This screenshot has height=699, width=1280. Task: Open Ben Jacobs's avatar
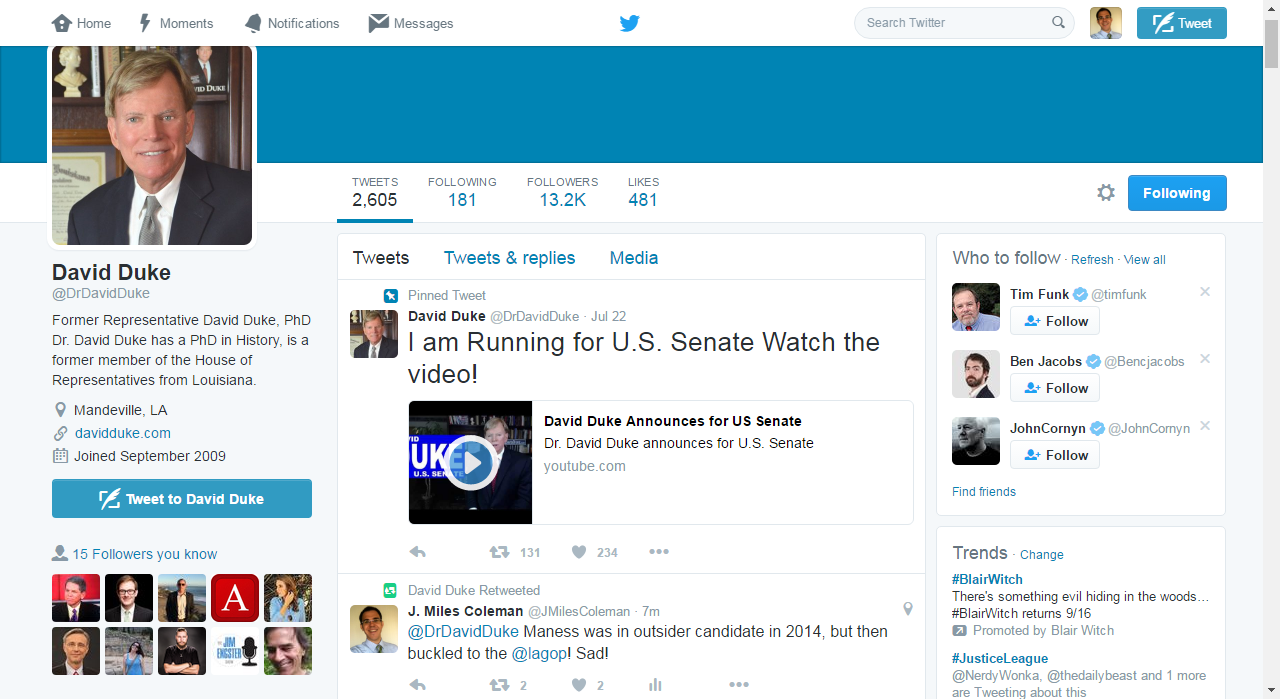point(976,374)
